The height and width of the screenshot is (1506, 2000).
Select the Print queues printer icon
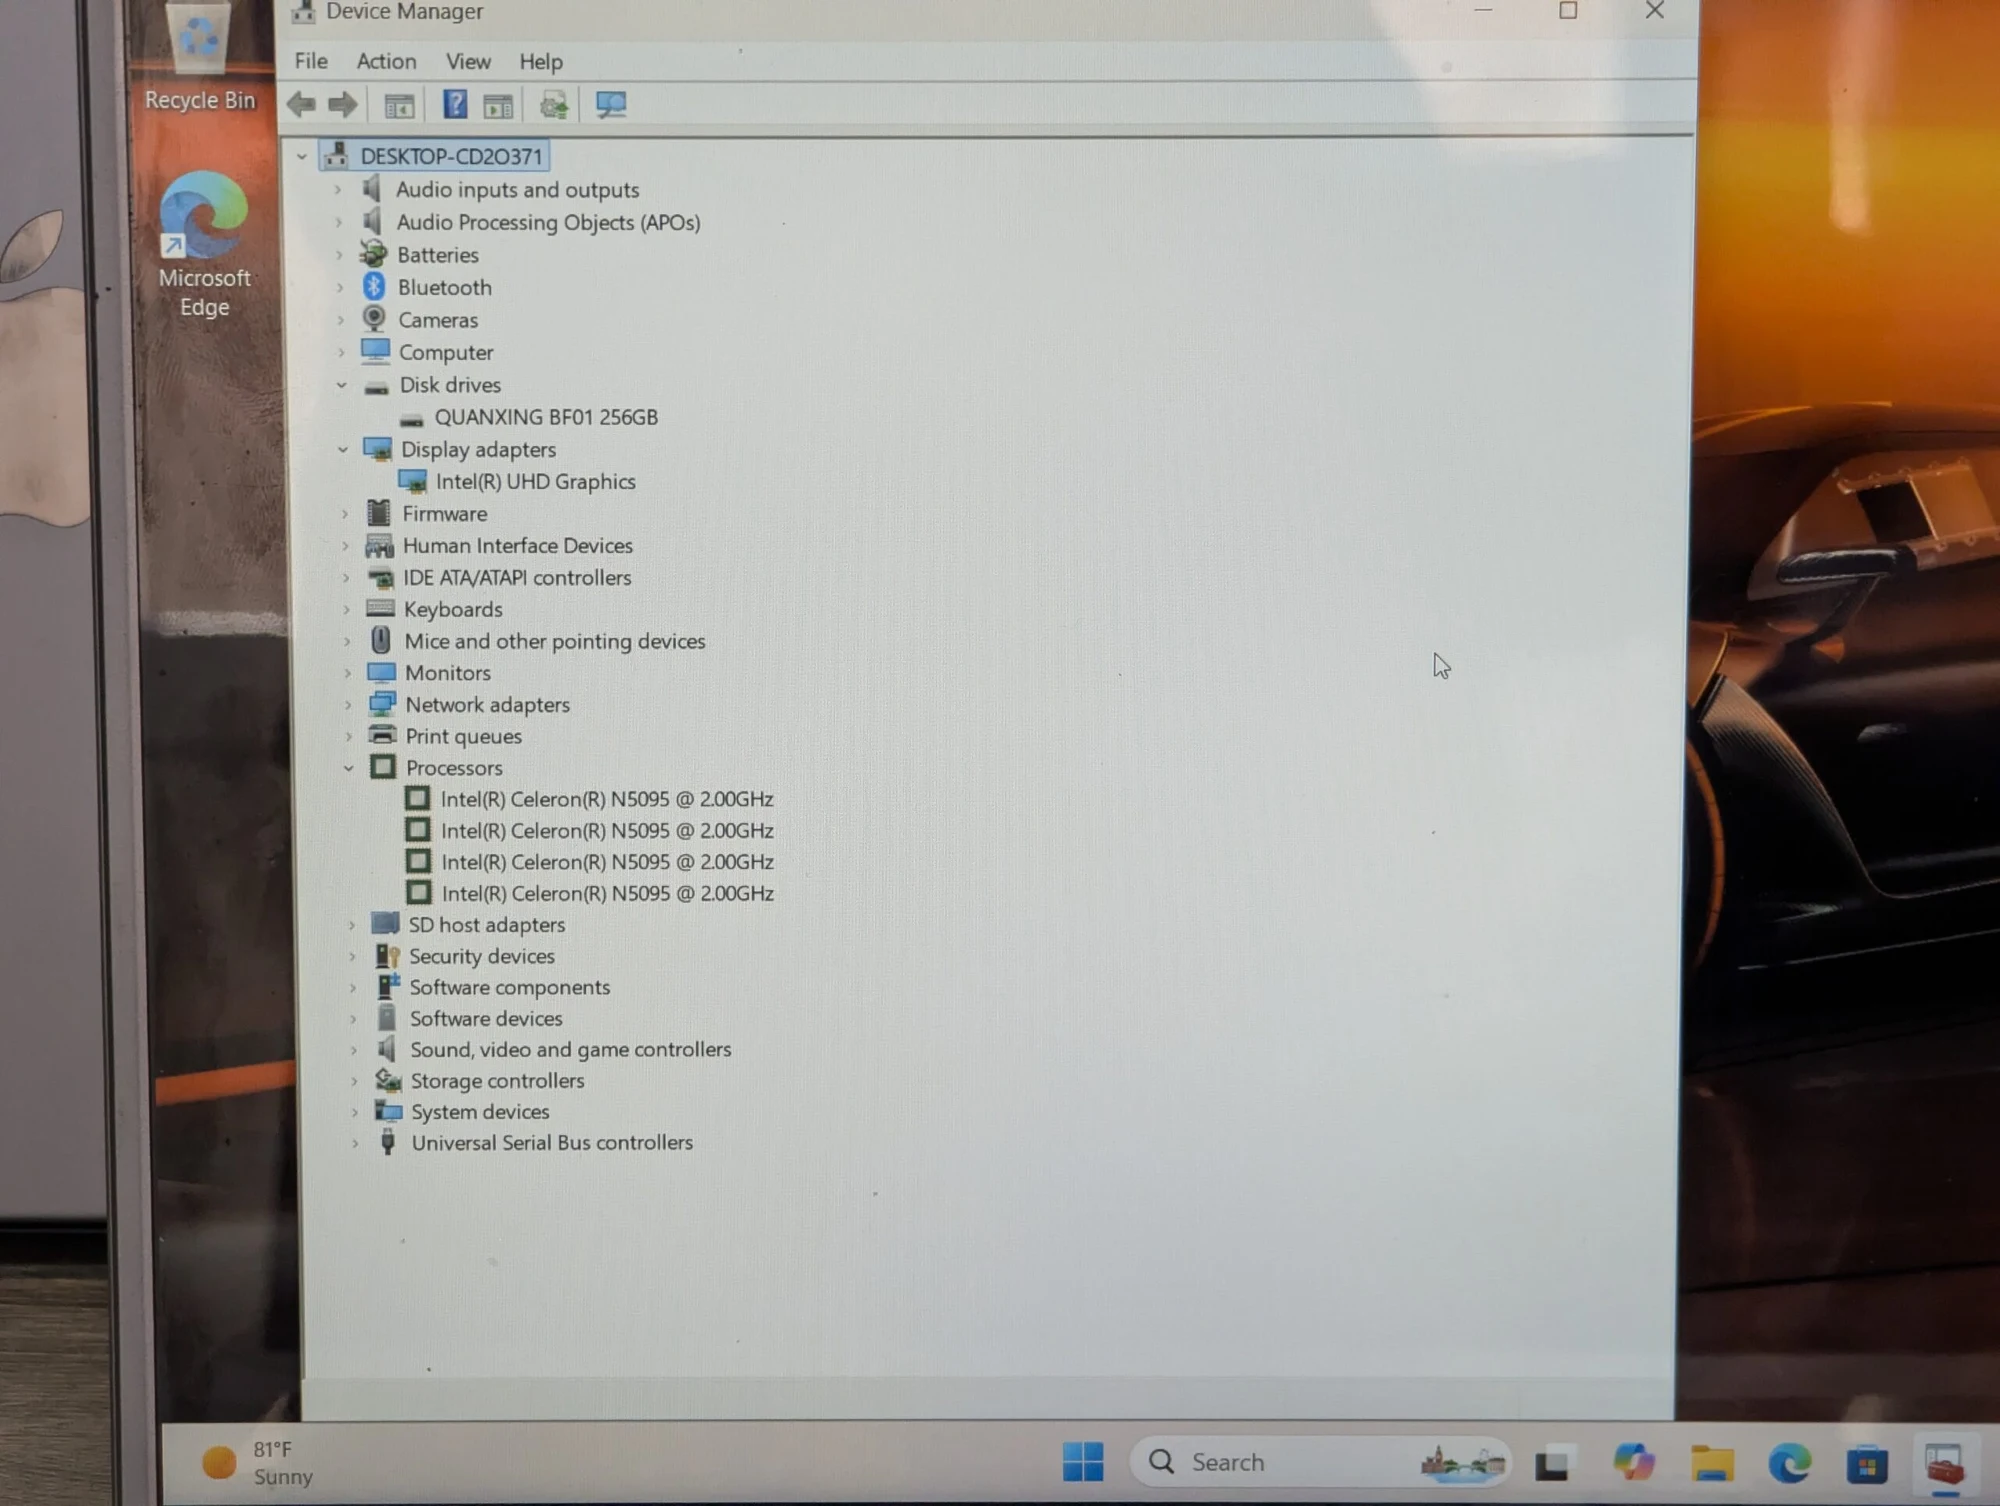(x=382, y=735)
